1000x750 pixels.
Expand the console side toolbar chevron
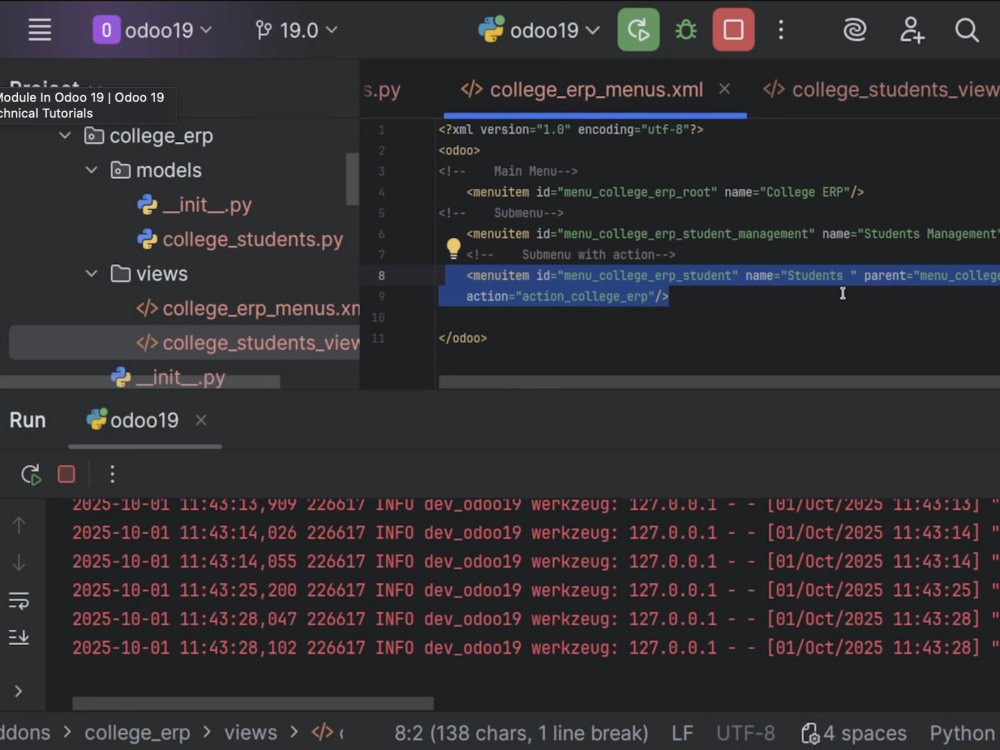(18, 691)
